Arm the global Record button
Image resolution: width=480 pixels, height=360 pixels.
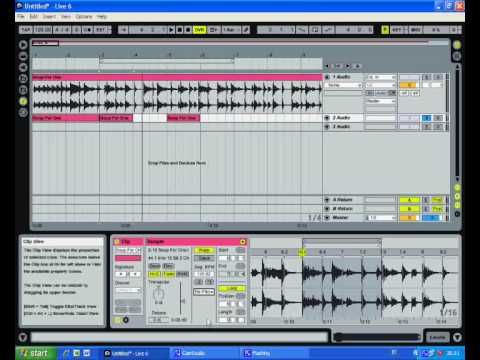click(188, 30)
